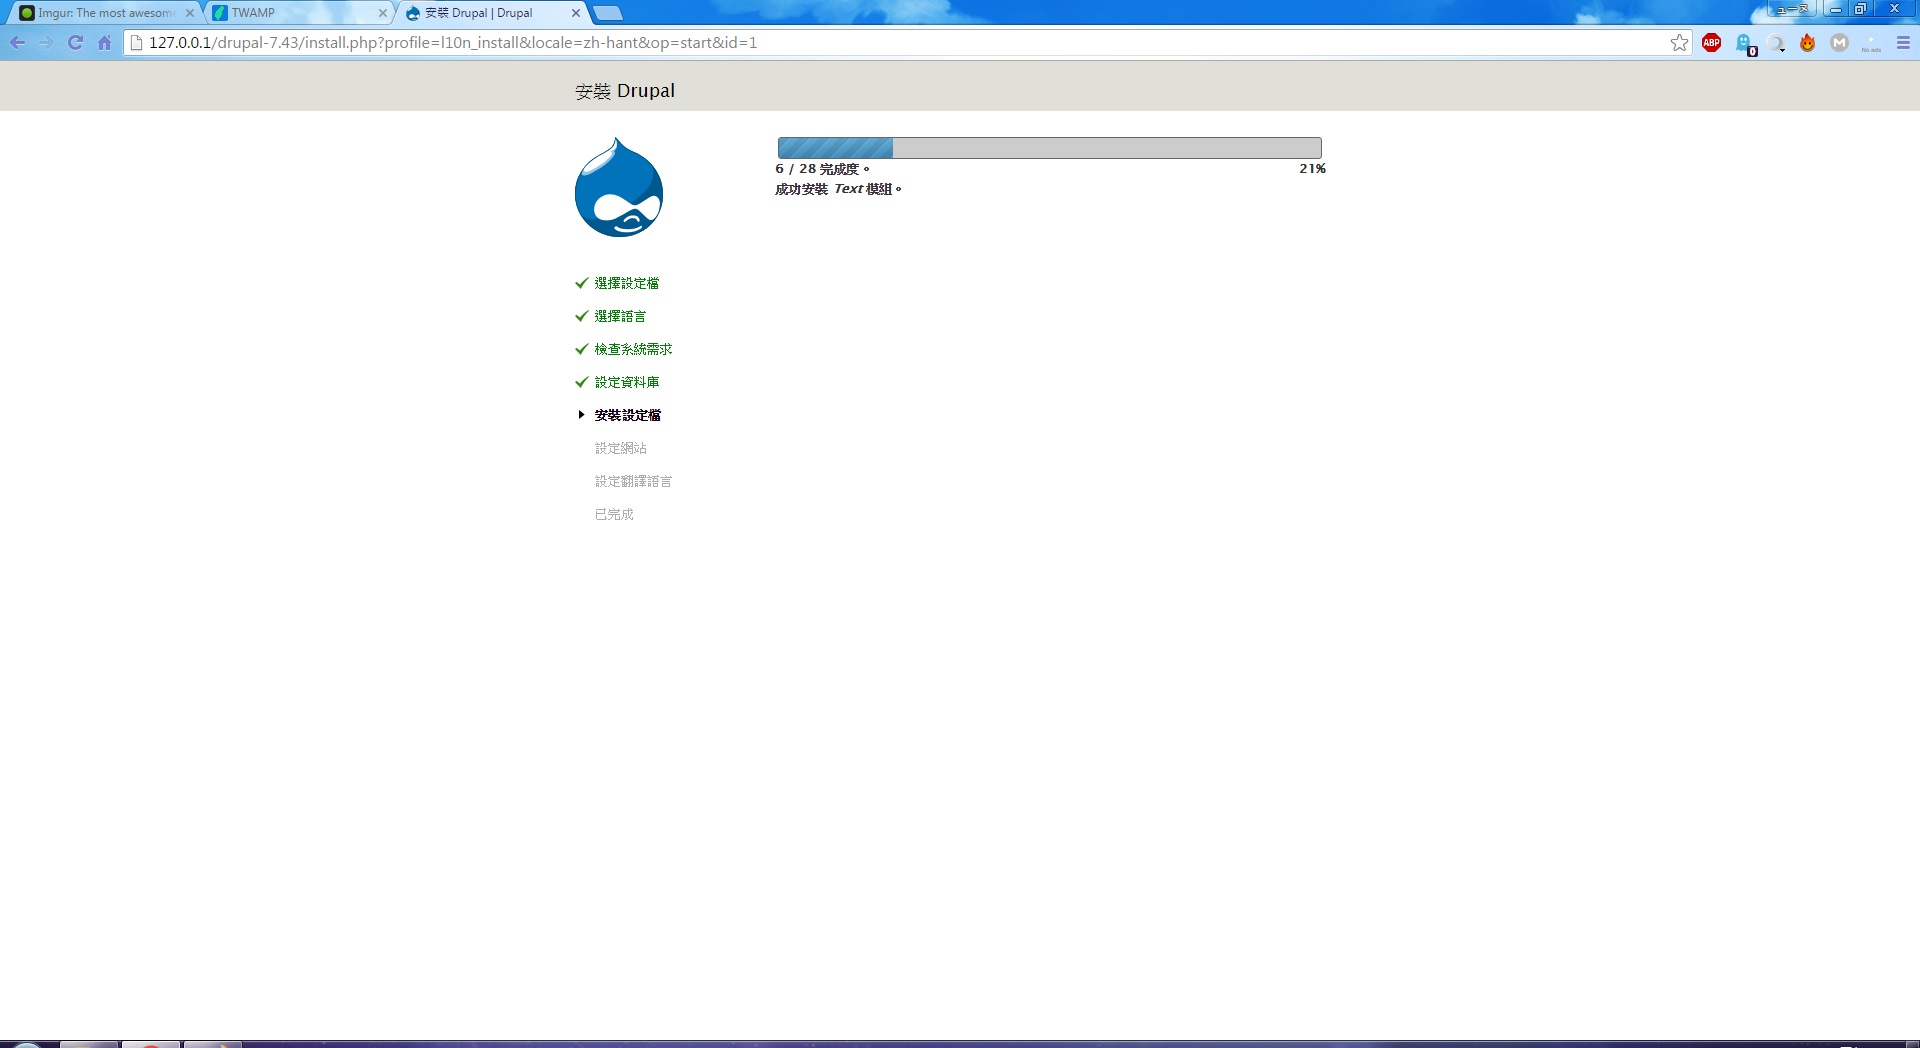Image resolution: width=1920 pixels, height=1048 pixels.
Task: Click the Drupal drop logo
Action: [x=619, y=188]
